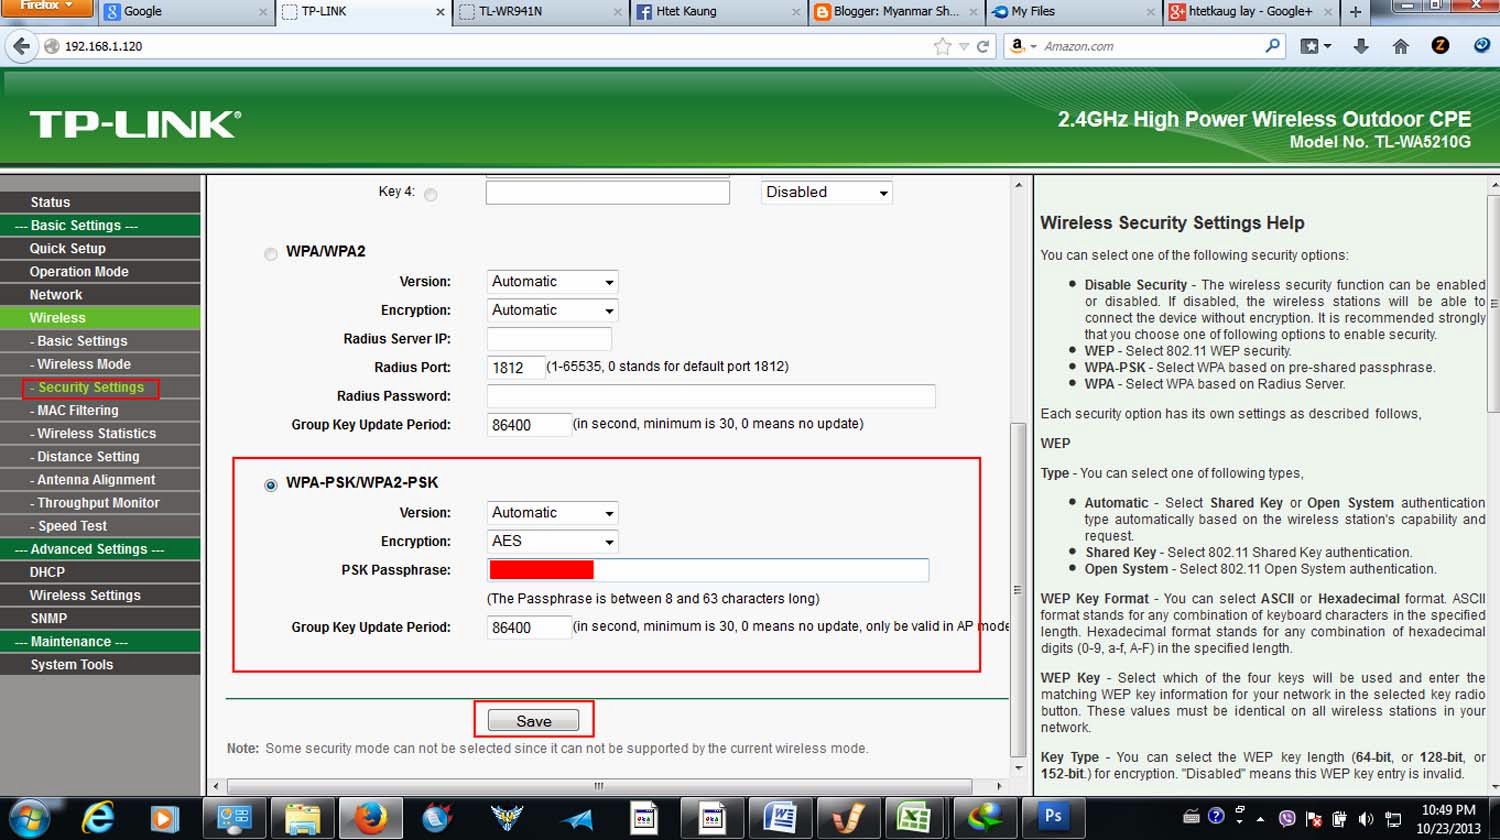Click the Firefox icon in the taskbar
The image size is (1500, 840).
369,818
